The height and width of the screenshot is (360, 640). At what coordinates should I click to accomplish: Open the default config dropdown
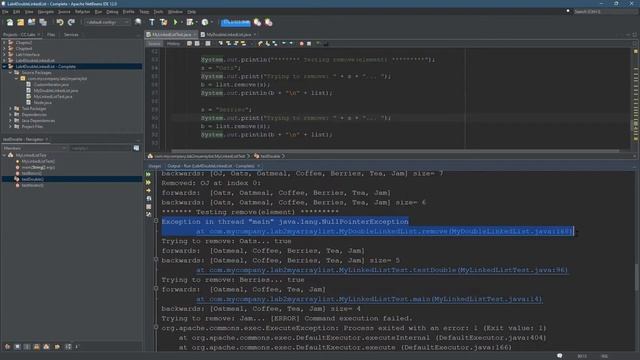107,22
